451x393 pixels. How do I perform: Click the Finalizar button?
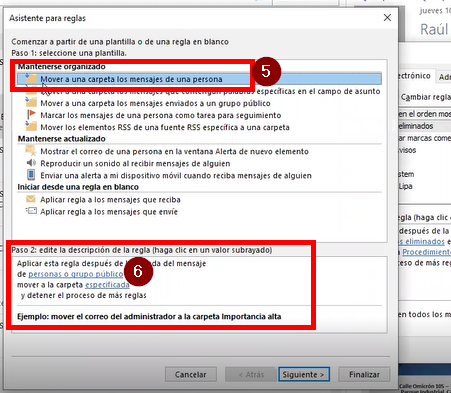point(364,374)
